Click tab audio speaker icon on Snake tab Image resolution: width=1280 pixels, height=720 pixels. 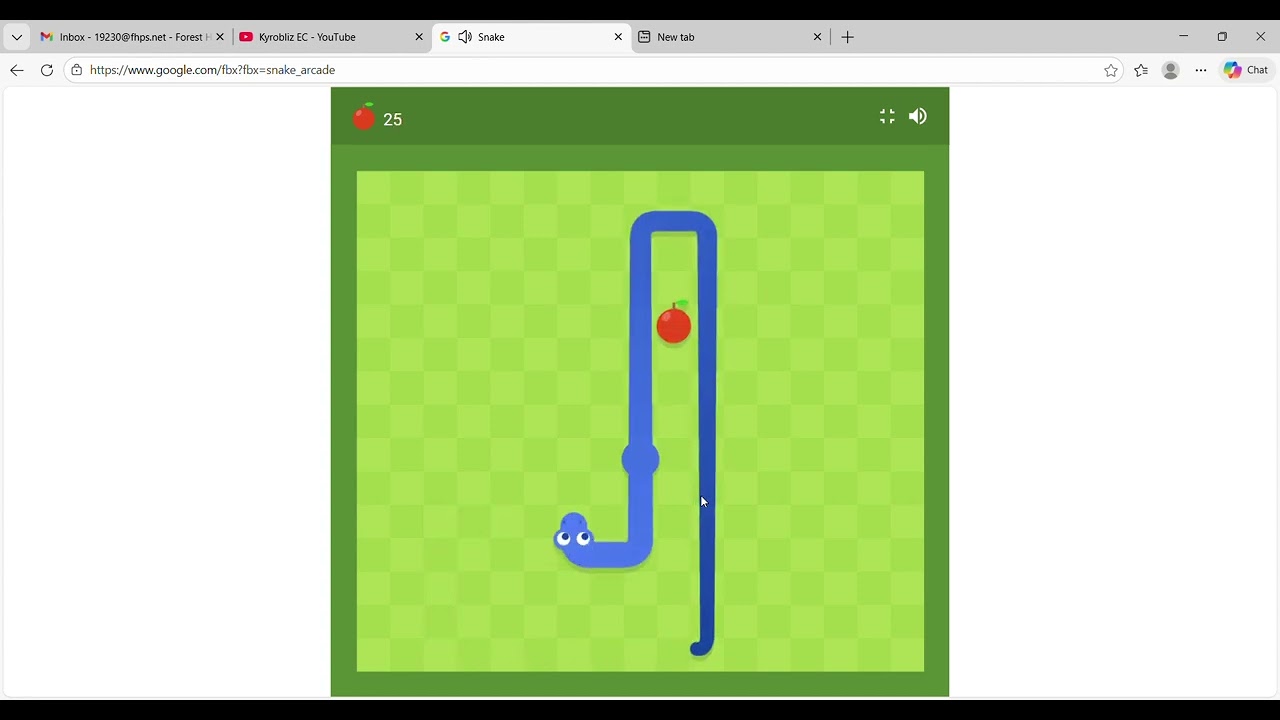click(465, 37)
